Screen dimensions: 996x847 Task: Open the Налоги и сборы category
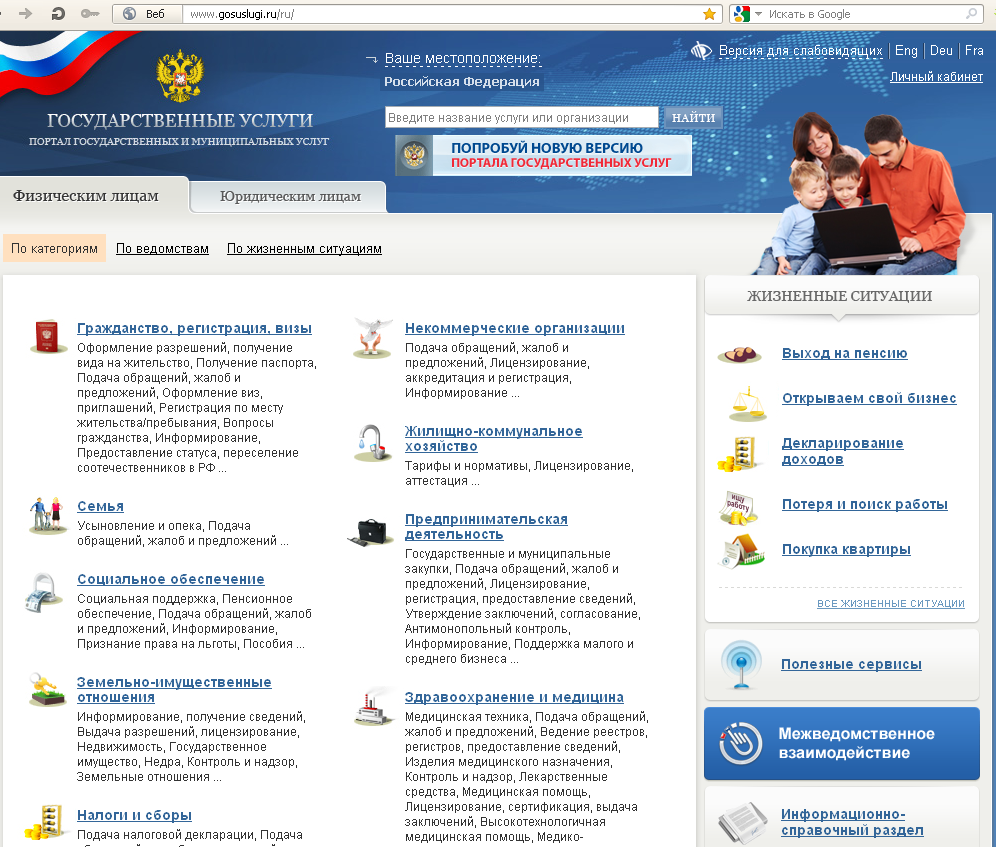point(134,815)
